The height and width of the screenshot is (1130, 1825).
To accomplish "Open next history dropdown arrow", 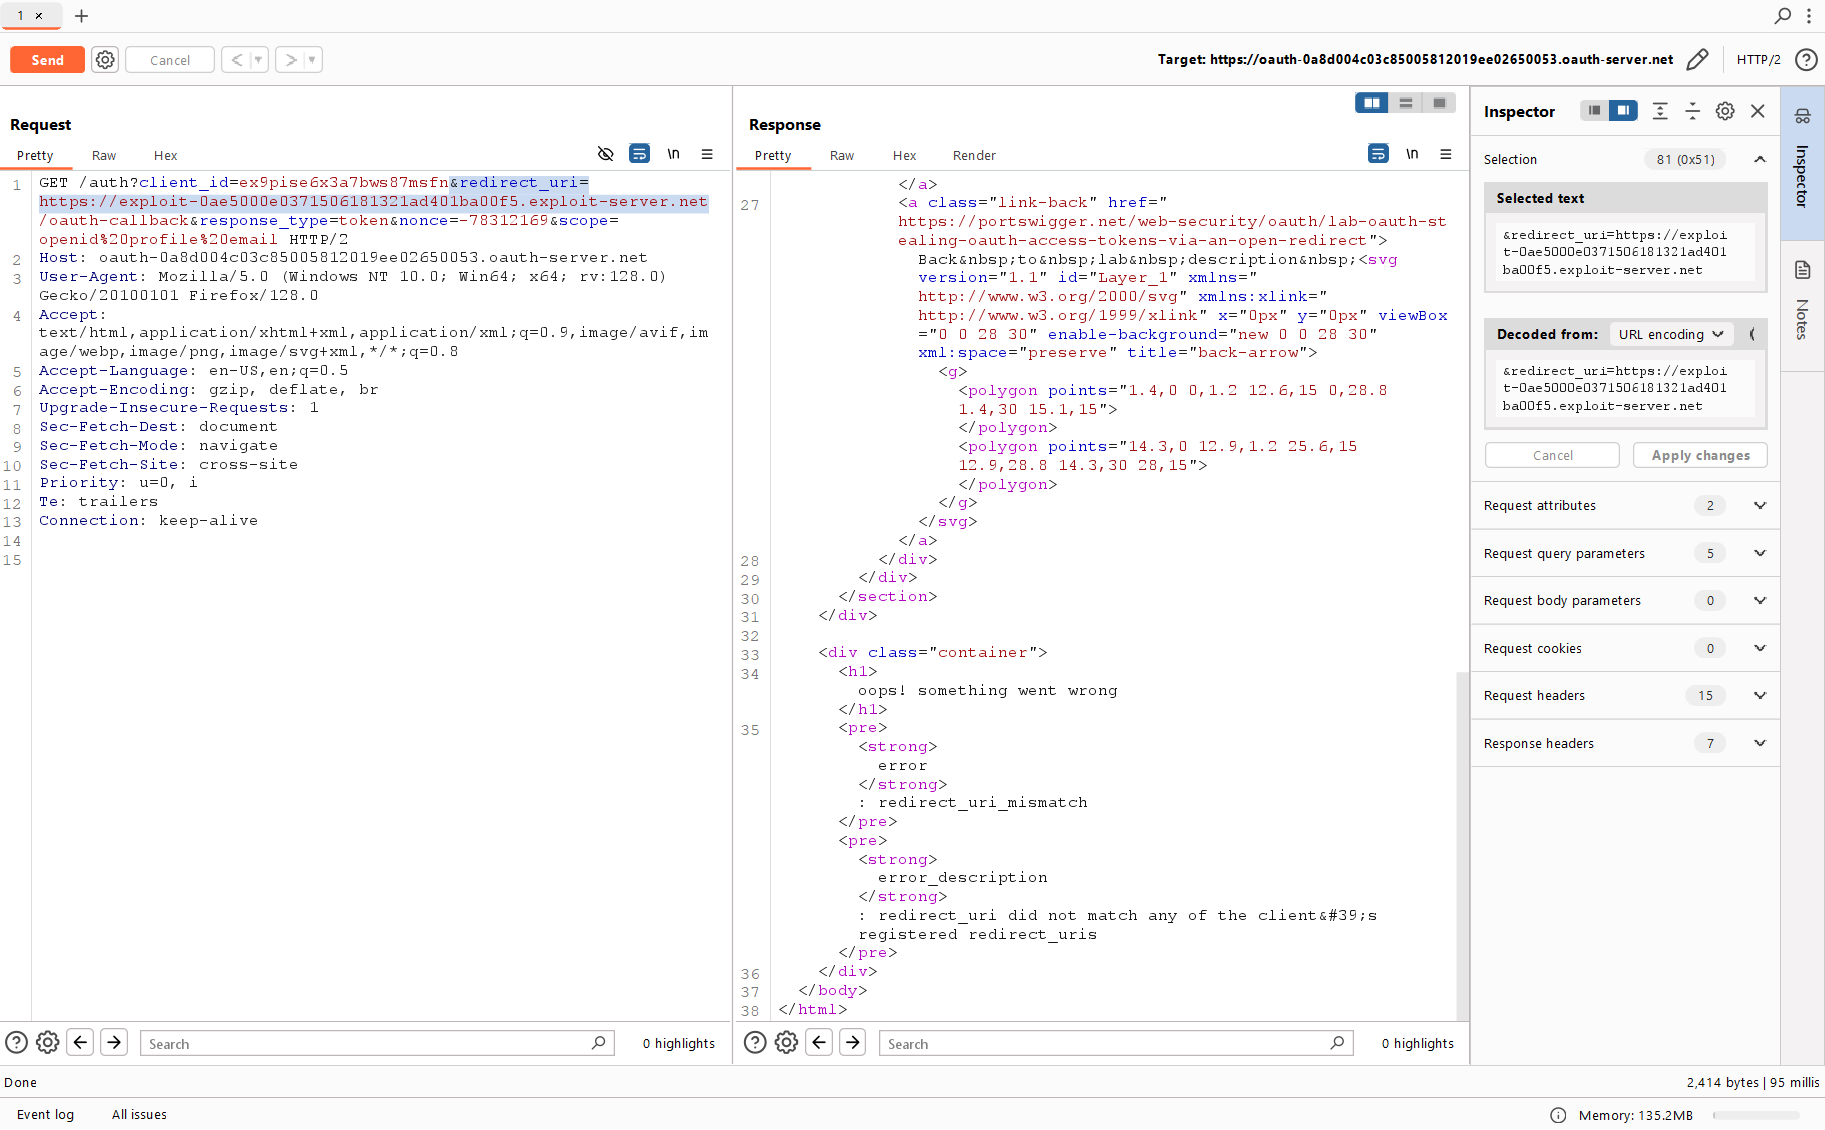I will pyautogui.click(x=312, y=60).
